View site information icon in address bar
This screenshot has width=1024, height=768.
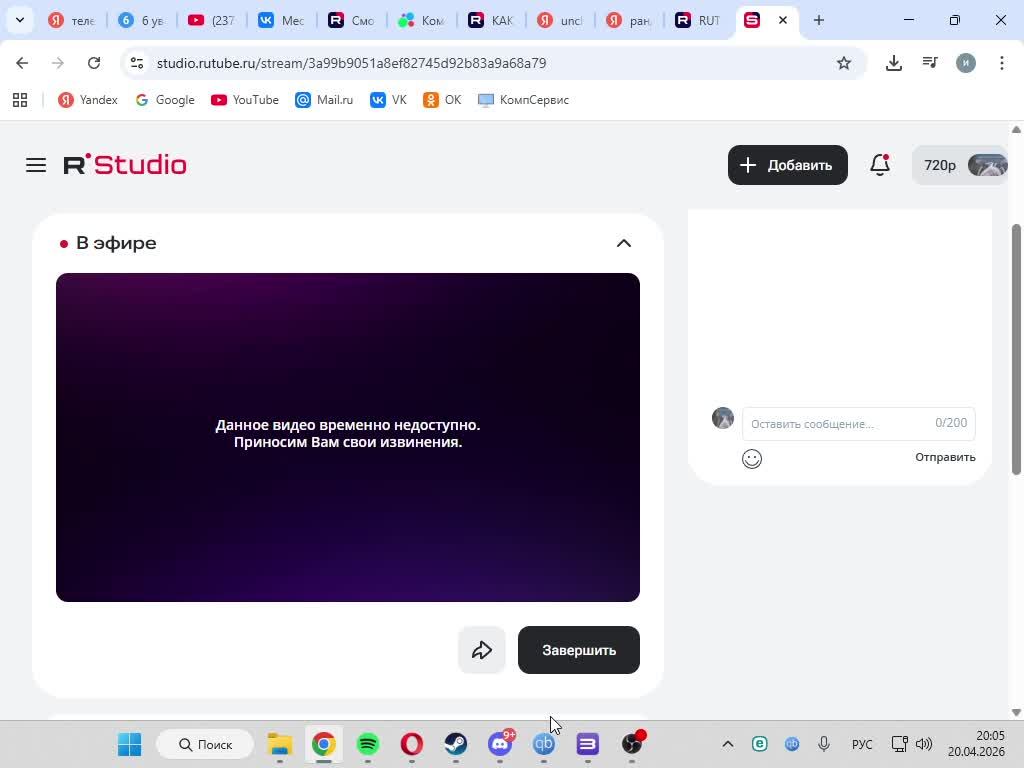(136, 63)
